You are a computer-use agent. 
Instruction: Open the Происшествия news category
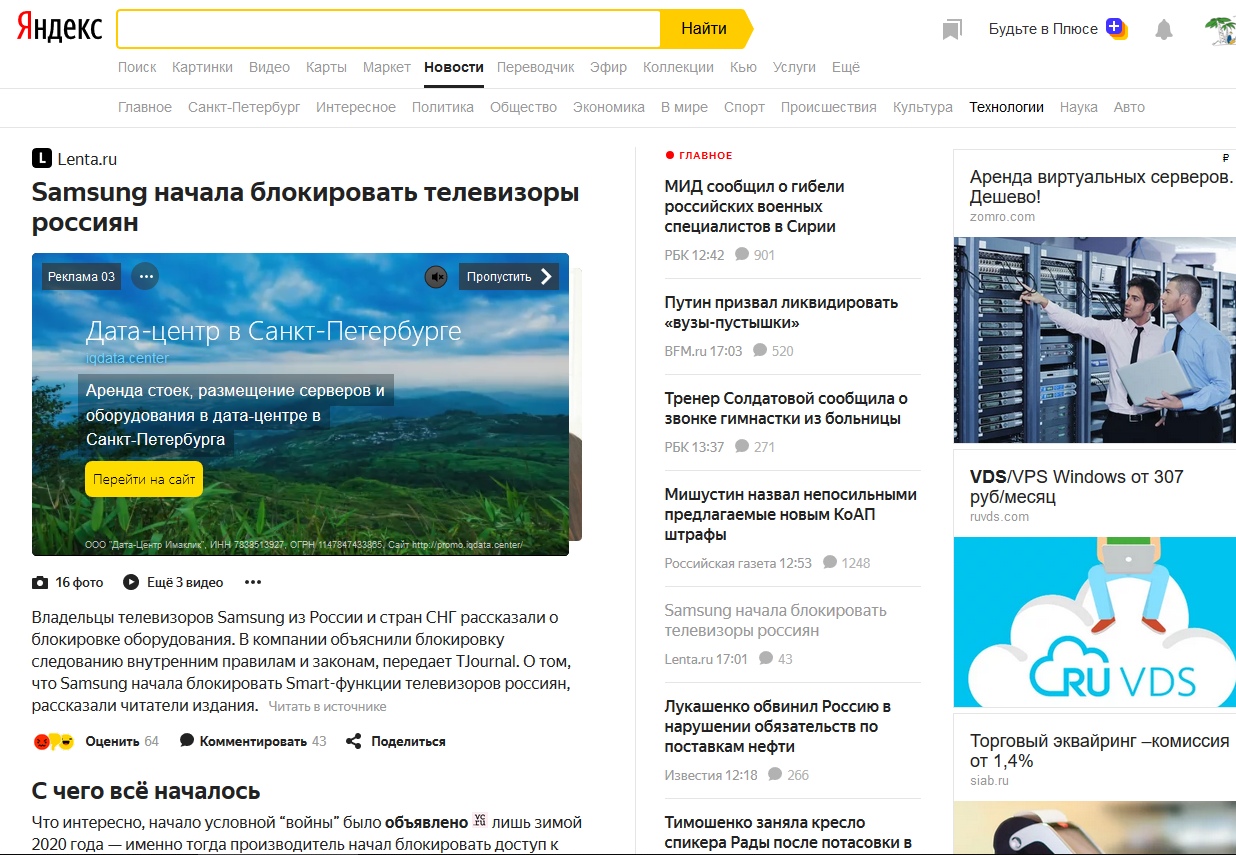tap(829, 107)
